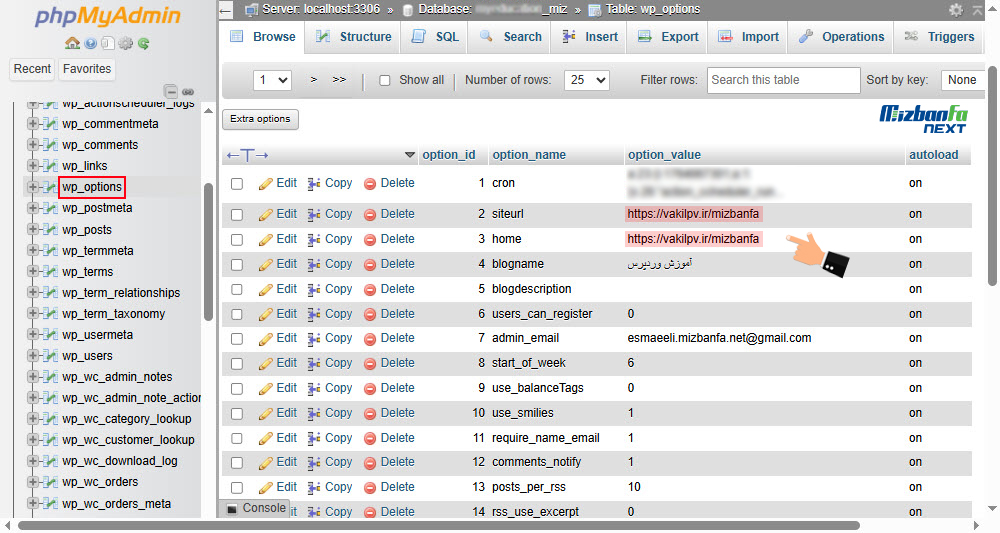Sort by autoload column header
The height and width of the screenshot is (533, 1000).
[x=934, y=155]
